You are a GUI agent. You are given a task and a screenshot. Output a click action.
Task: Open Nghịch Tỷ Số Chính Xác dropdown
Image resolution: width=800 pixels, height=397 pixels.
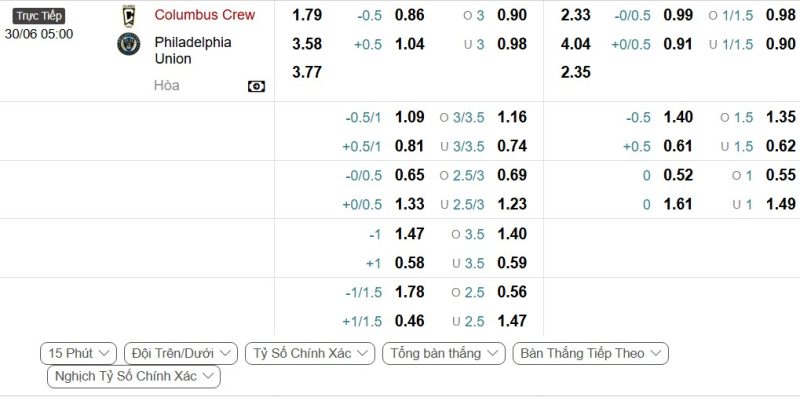[x=134, y=377]
